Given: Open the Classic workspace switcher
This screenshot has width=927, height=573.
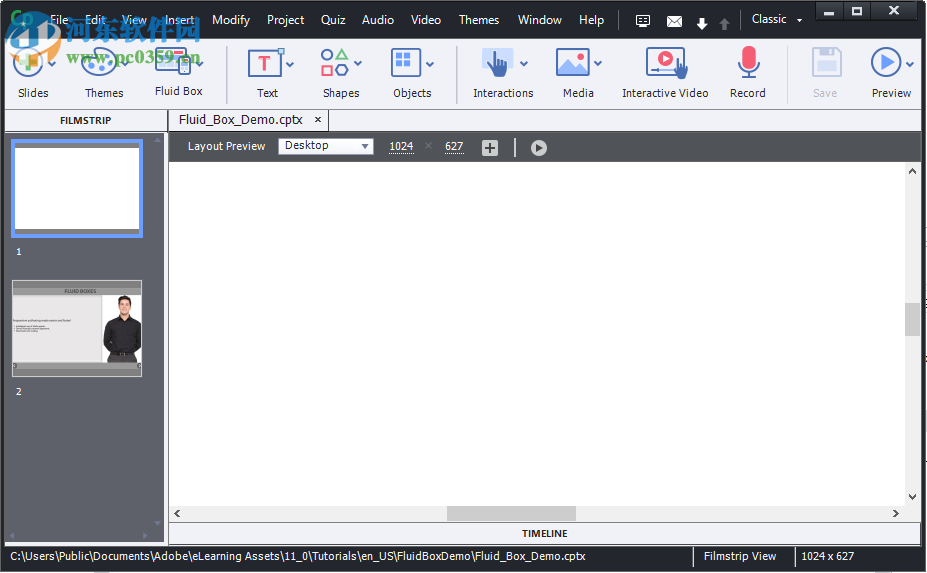Looking at the screenshot, I should click(777, 20).
